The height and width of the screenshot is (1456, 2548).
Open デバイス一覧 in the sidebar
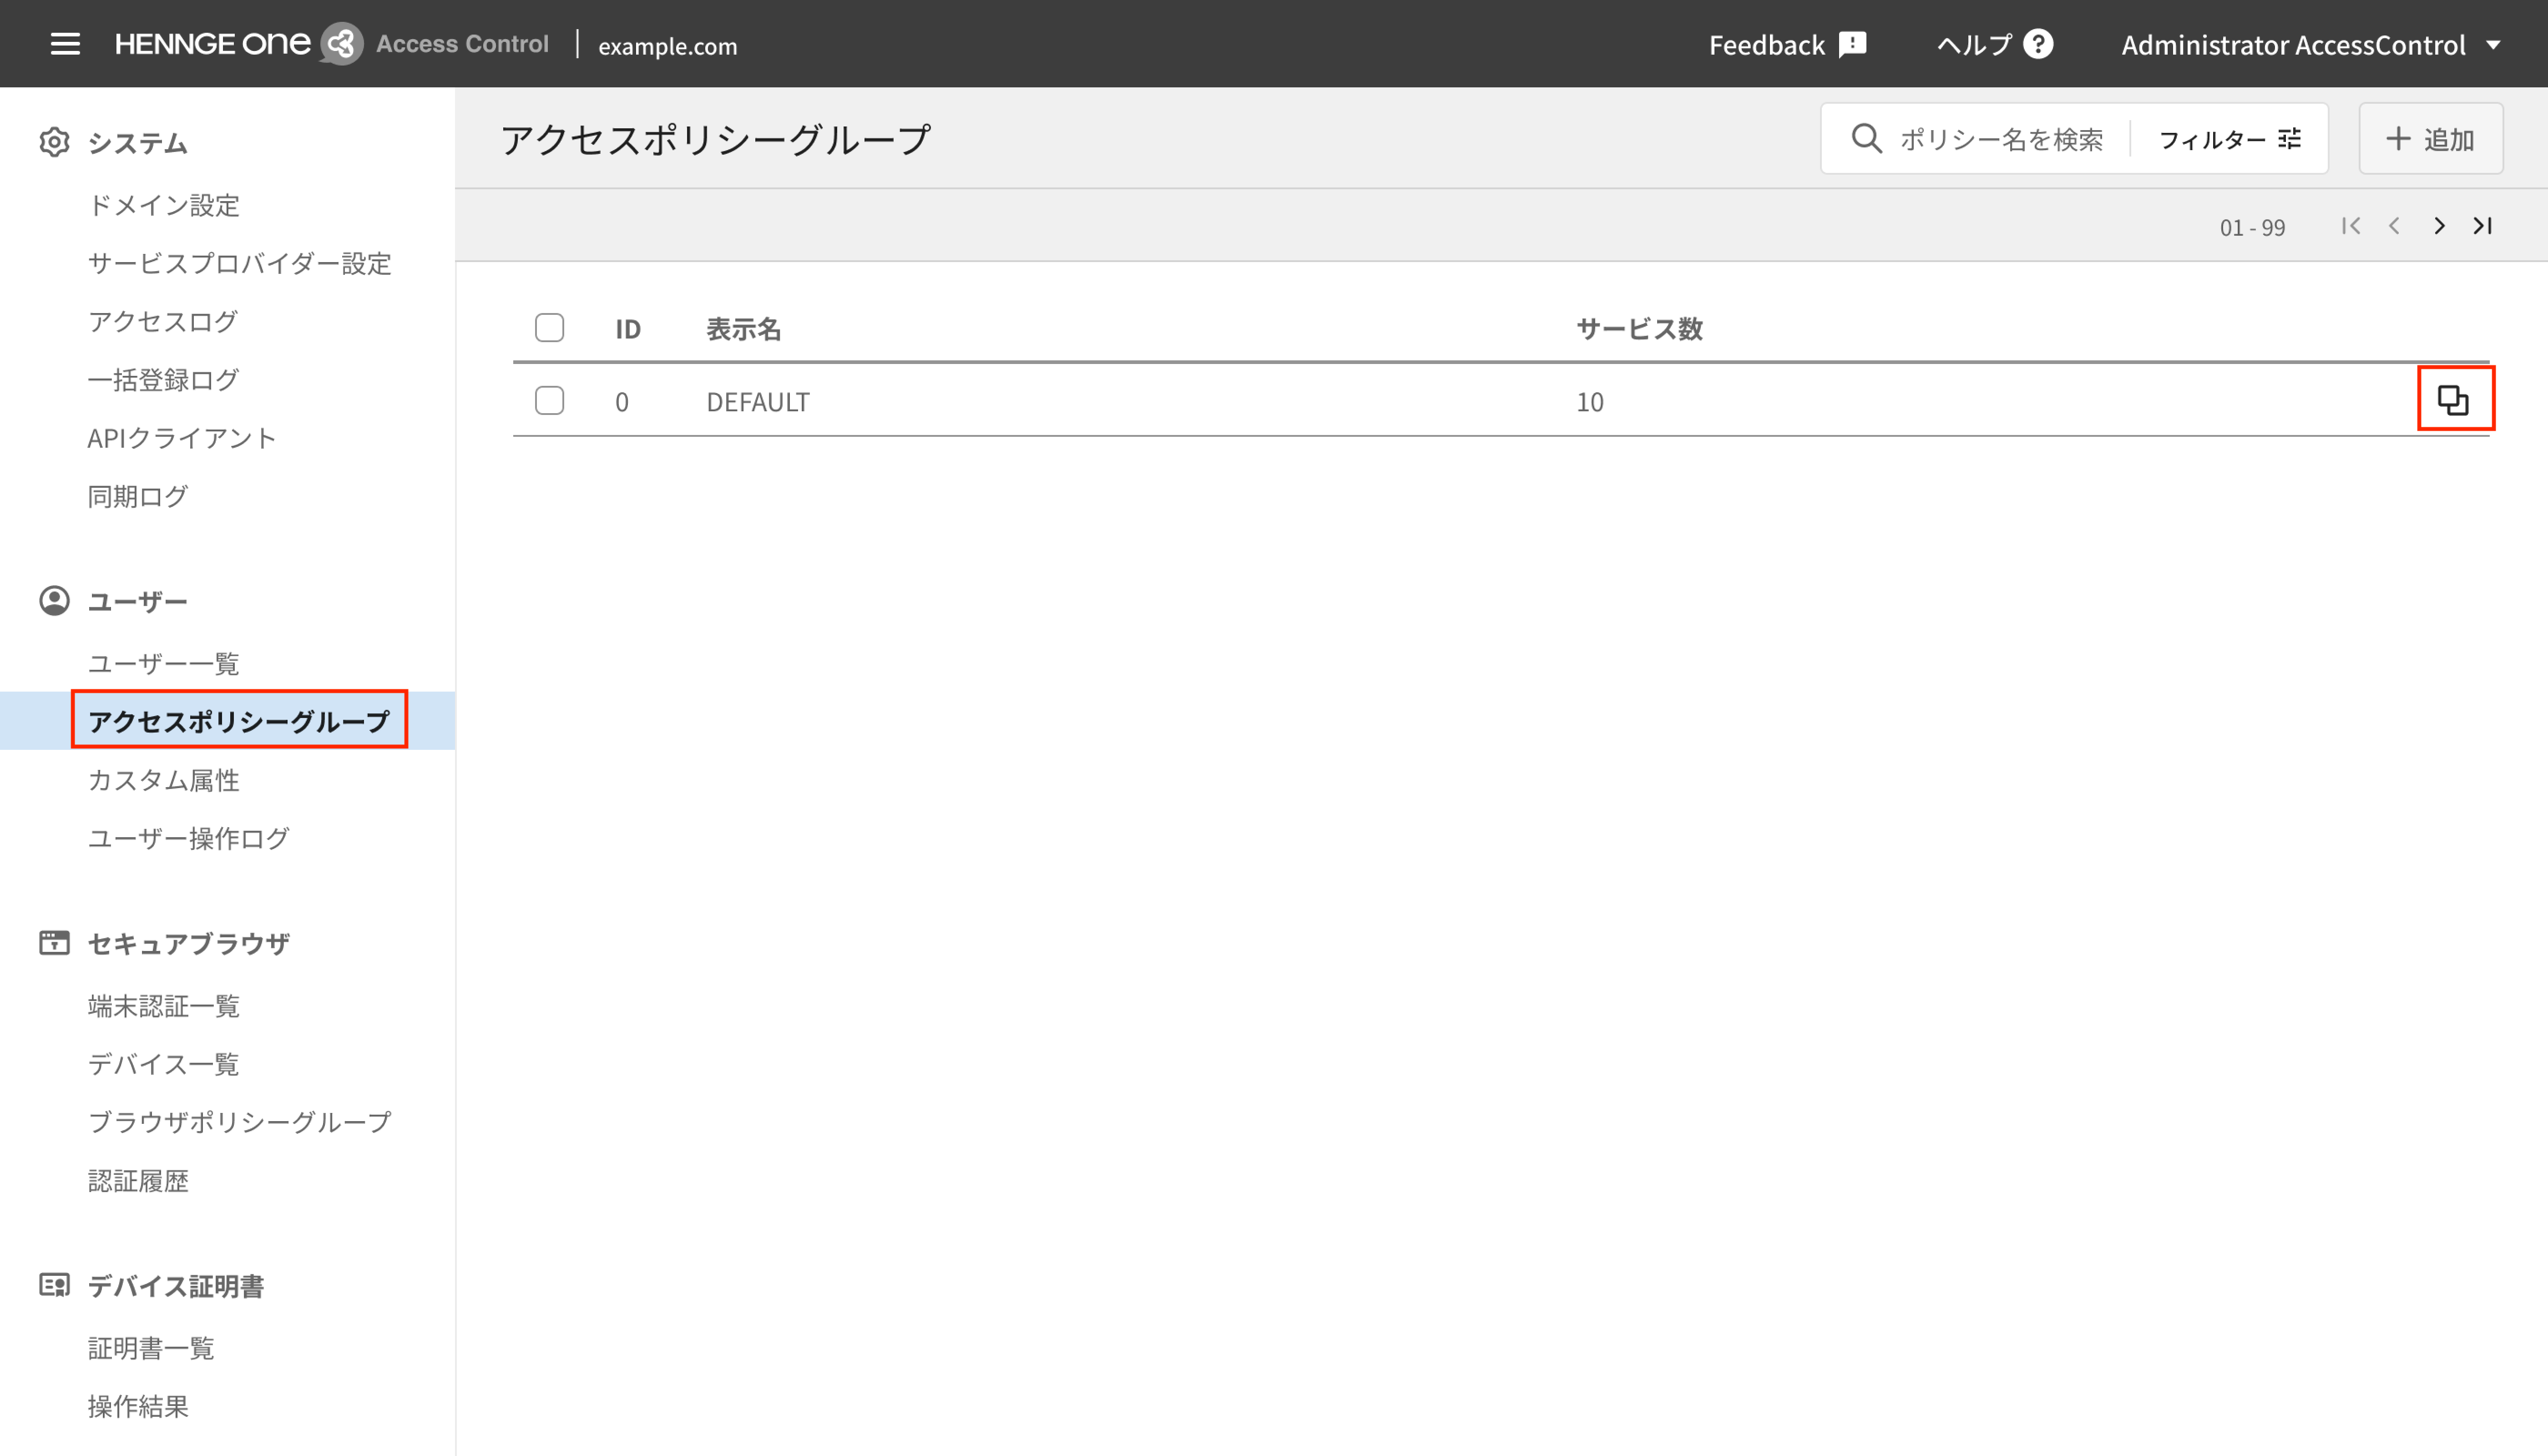(x=164, y=1064)
